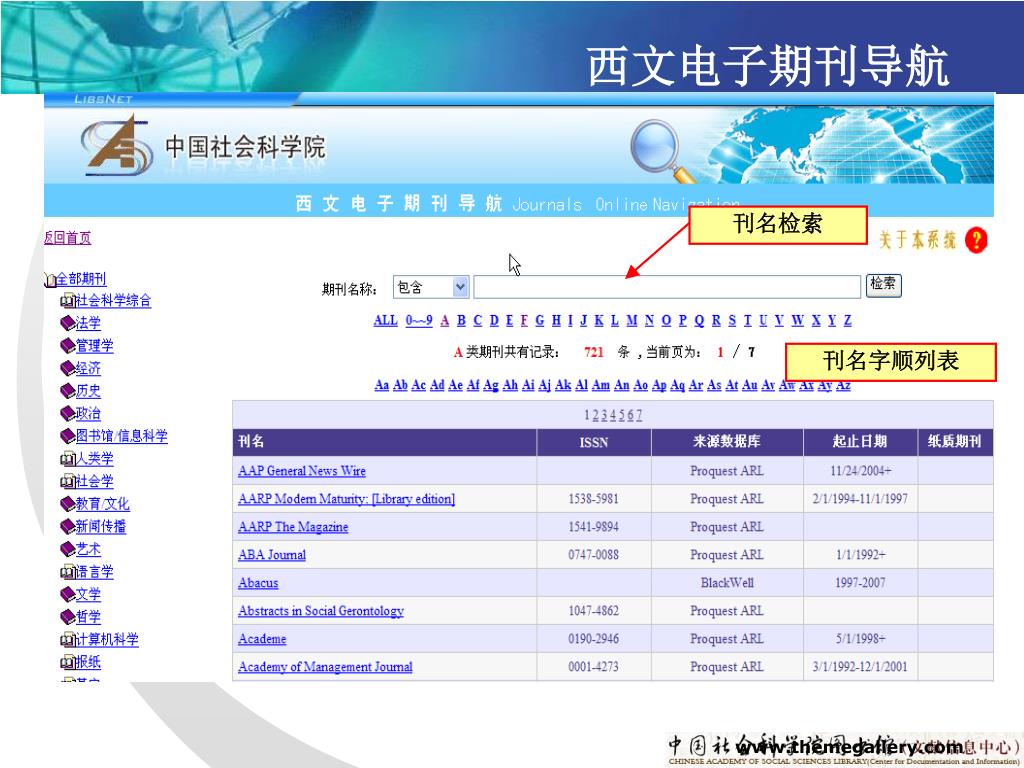Go to results page 2
1024x768 pixels.
tap(596, 415)
